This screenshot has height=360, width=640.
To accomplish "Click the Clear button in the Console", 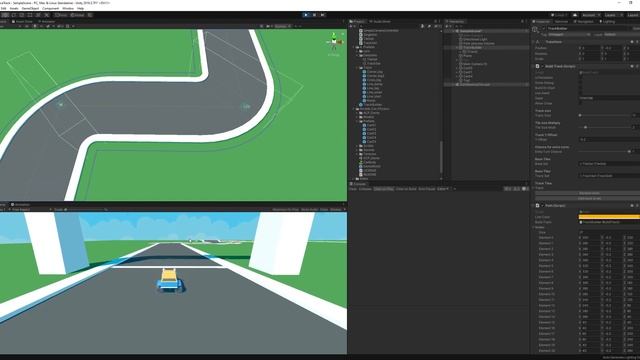I will [353, 189].
